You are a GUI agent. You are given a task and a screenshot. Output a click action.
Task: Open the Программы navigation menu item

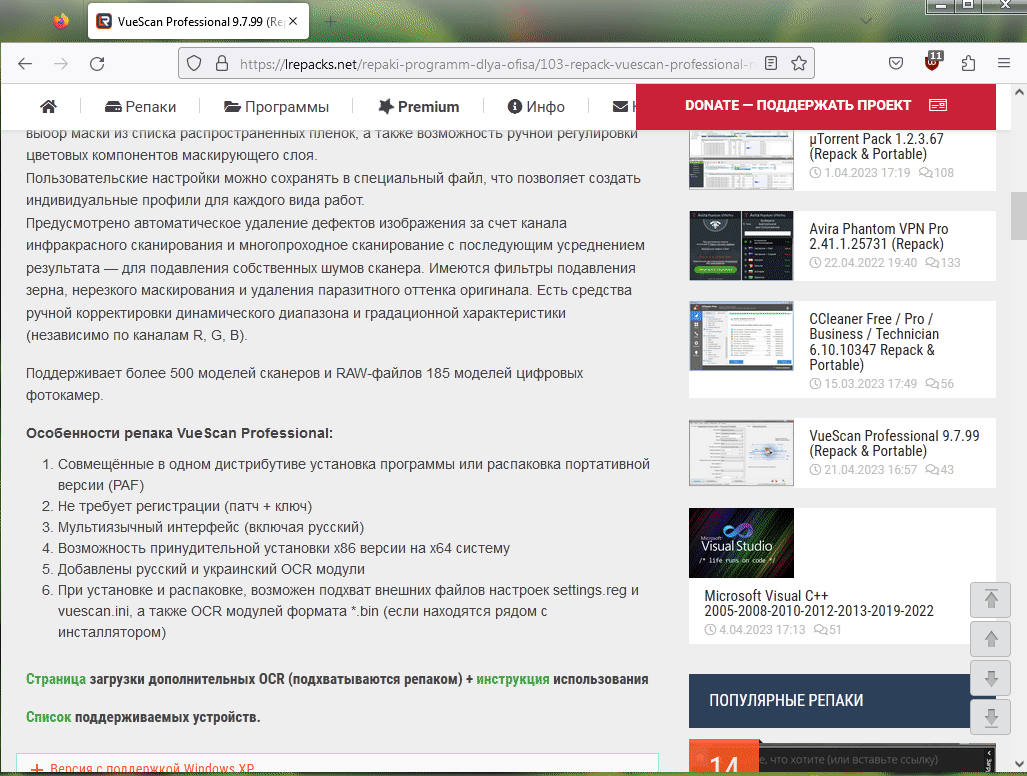(x=276, y=107)
